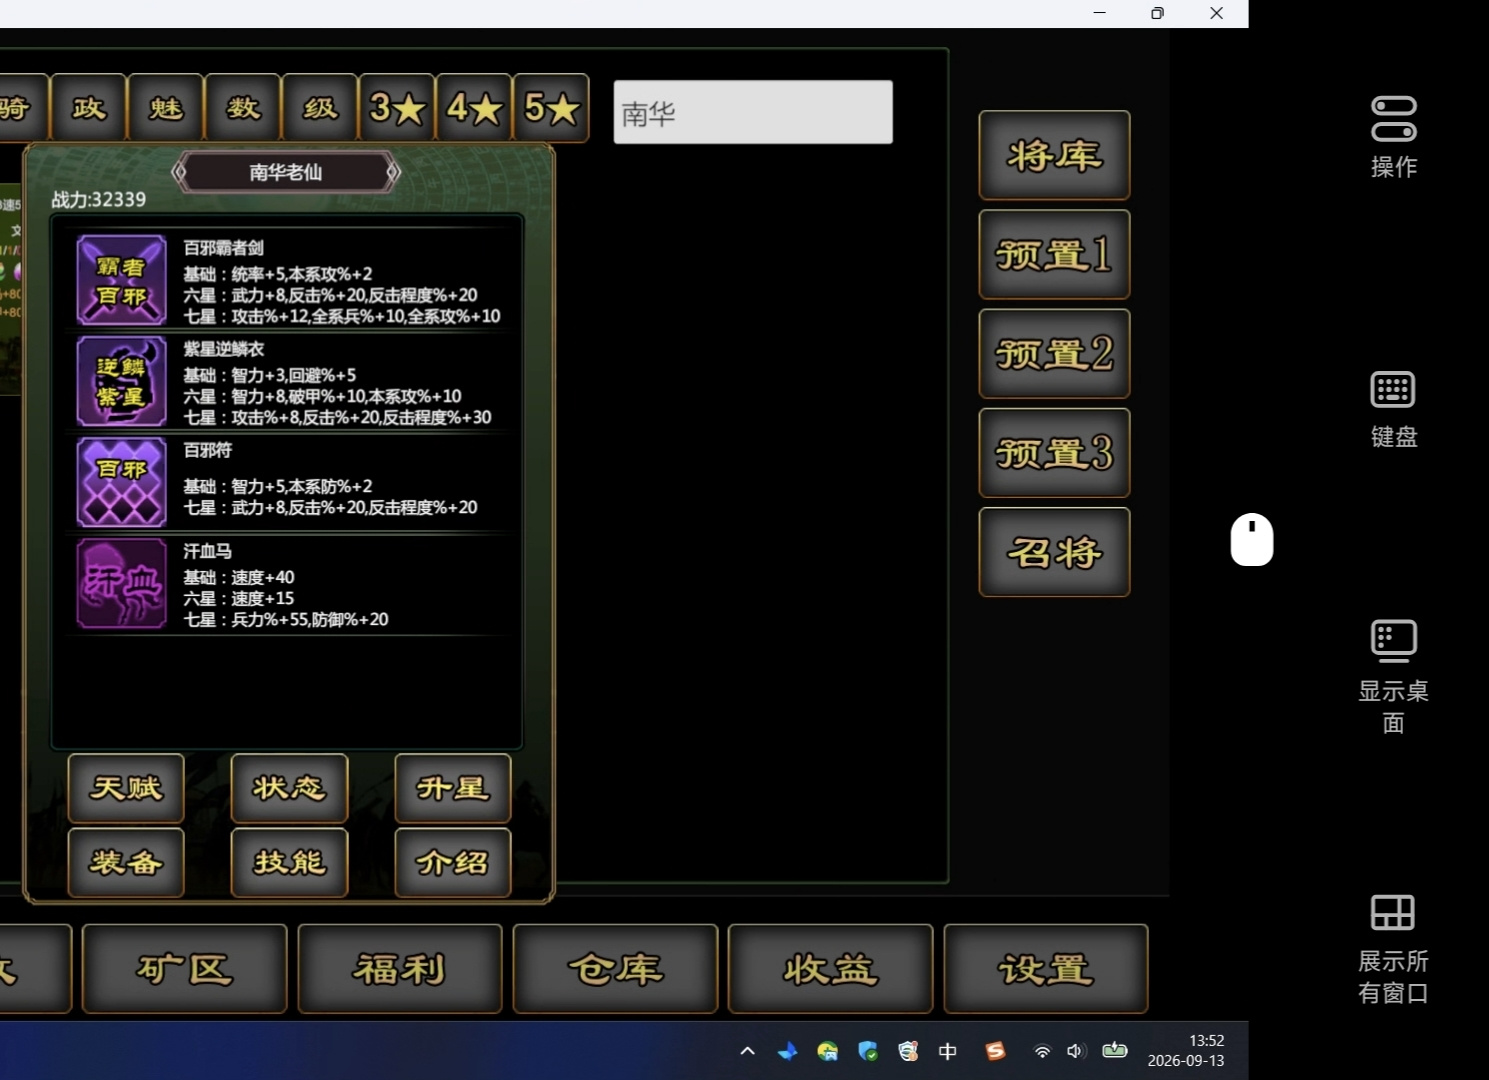Filter heroes by 4★ tab

pyautogui.click(x=474, y=107)
